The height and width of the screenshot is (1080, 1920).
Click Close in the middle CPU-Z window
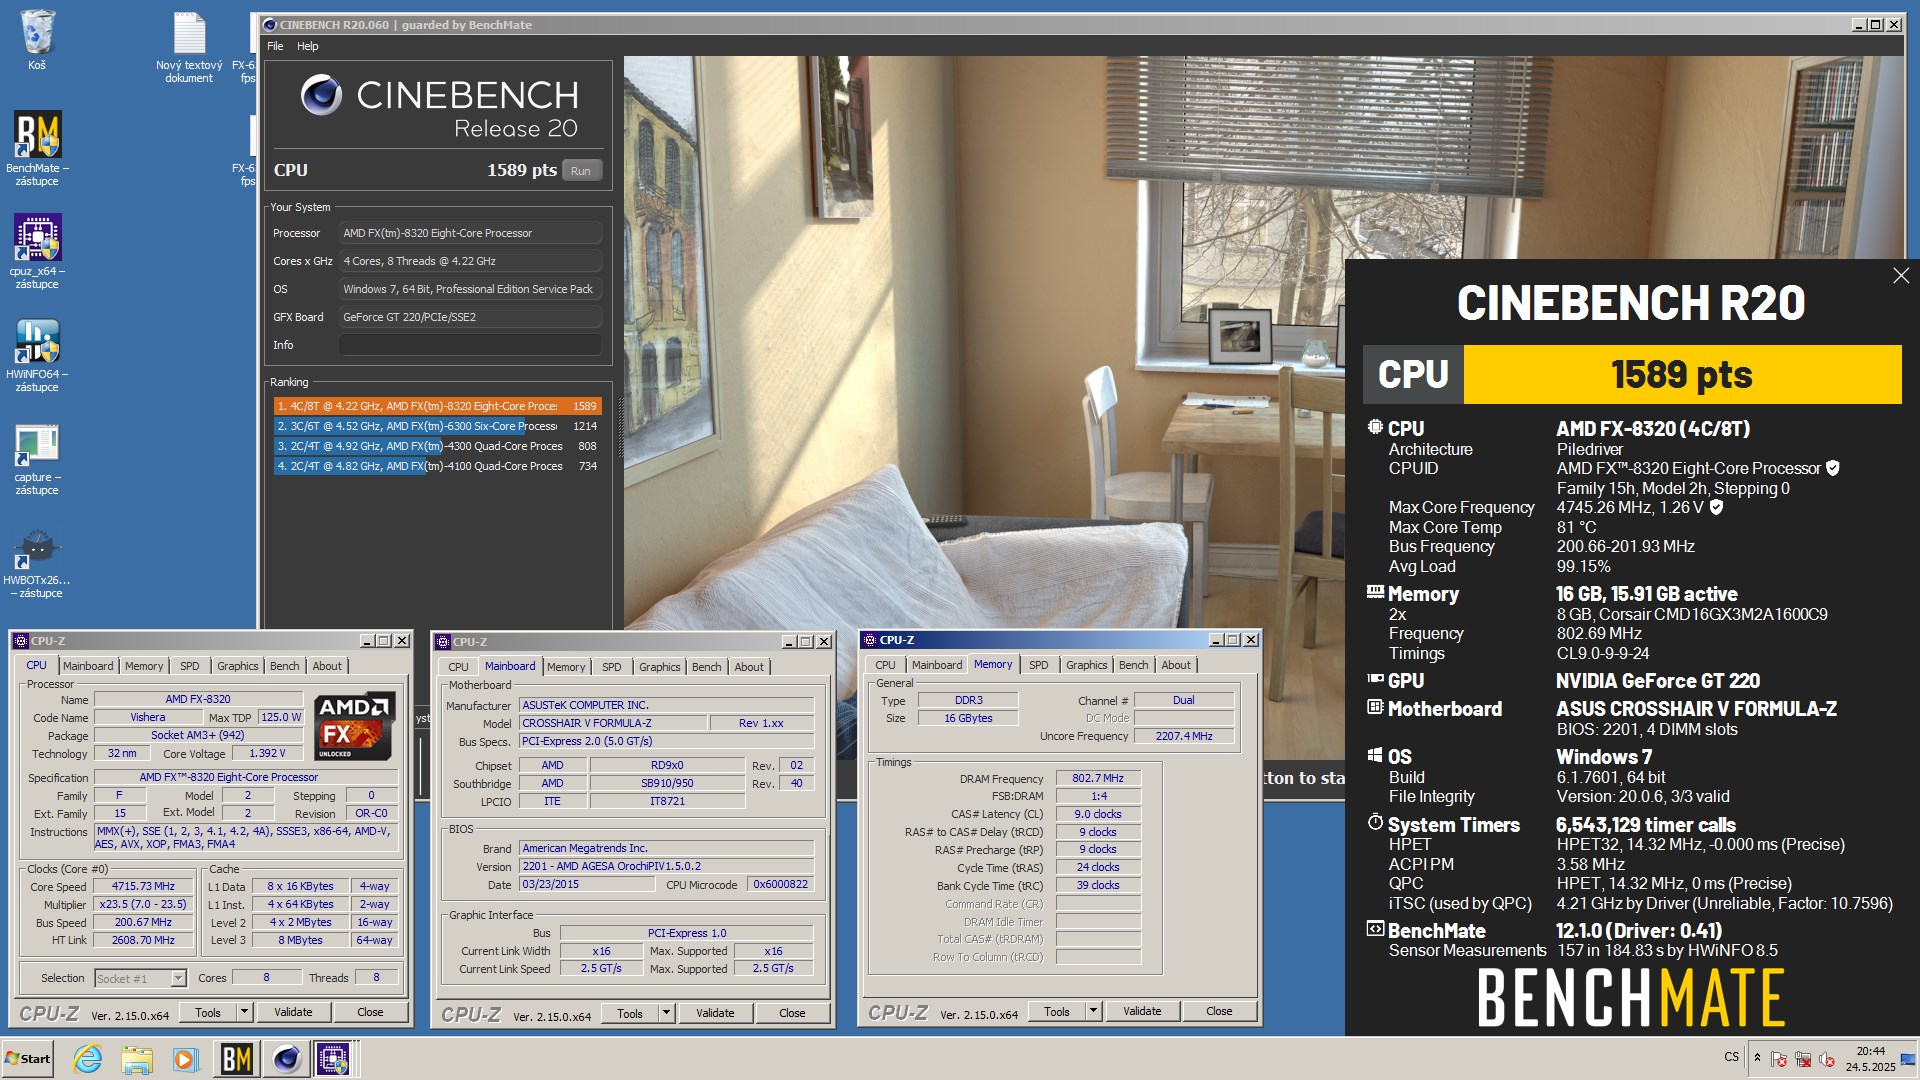792,1013
